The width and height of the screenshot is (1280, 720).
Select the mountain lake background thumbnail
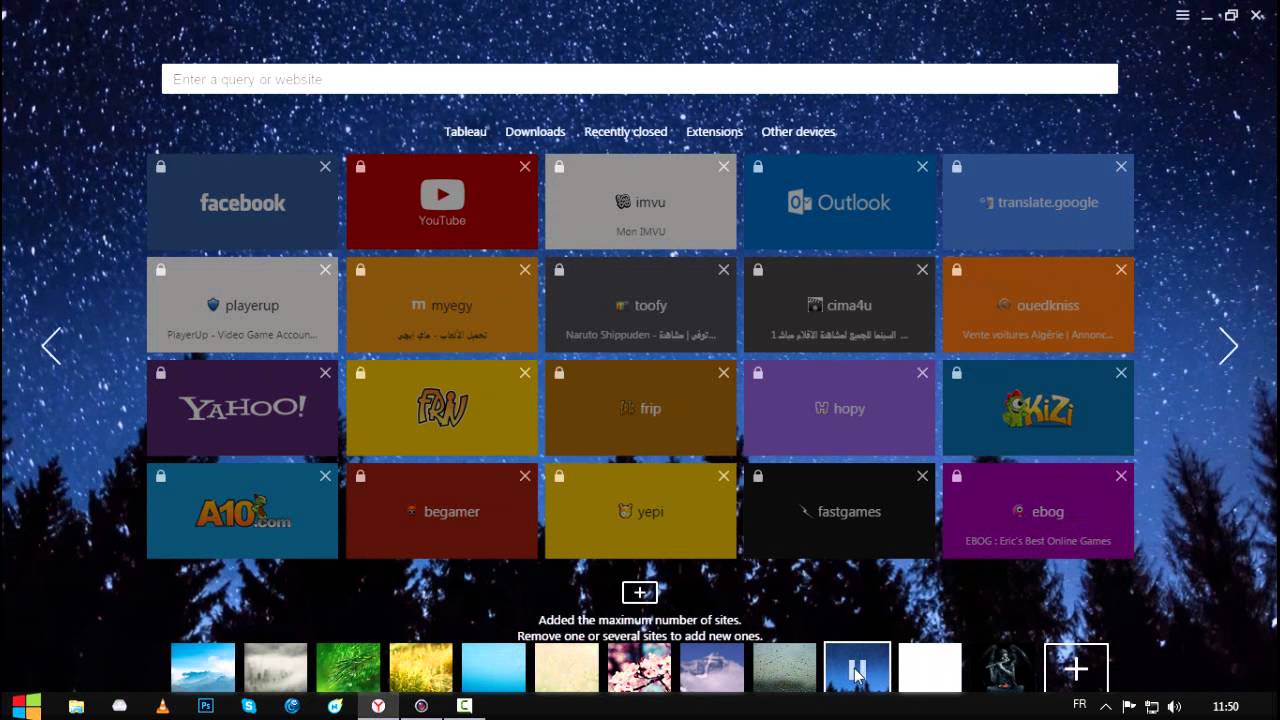(x=203, y=667)
